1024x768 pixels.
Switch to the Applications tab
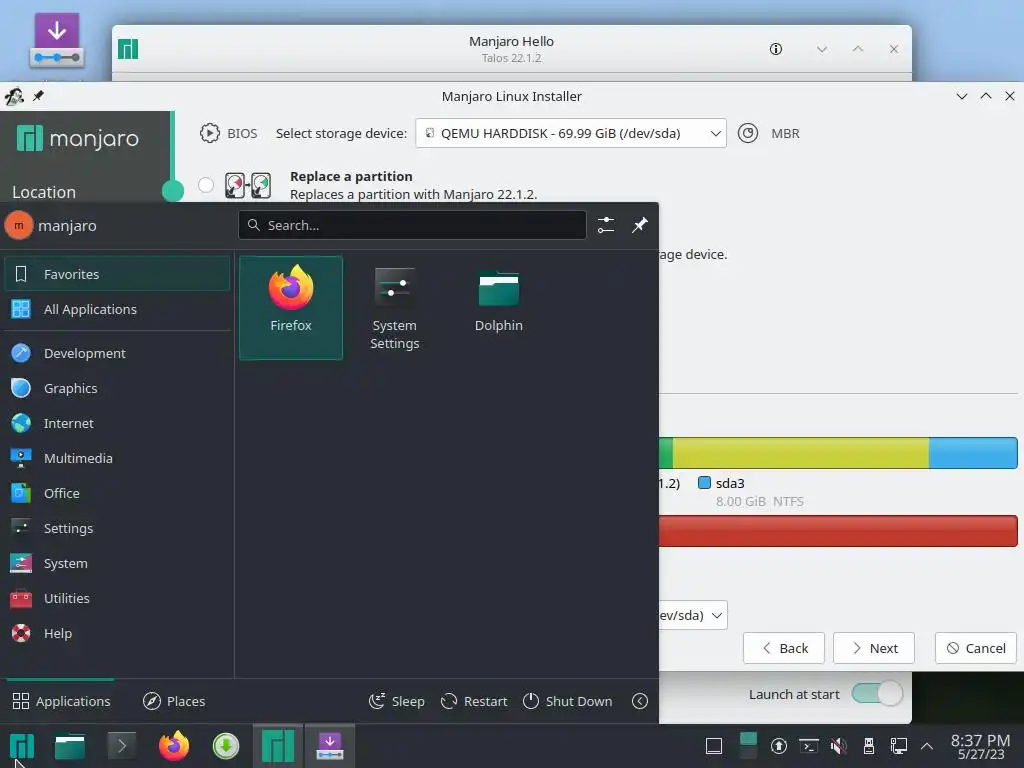click(x=61, y=701)
